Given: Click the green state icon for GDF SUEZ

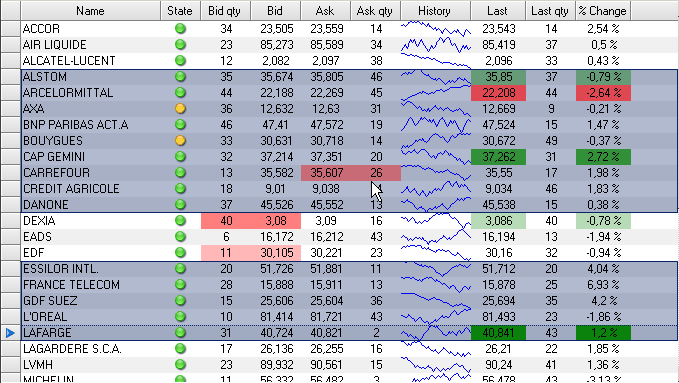Looking at the screenshot, I should (180, 301).
